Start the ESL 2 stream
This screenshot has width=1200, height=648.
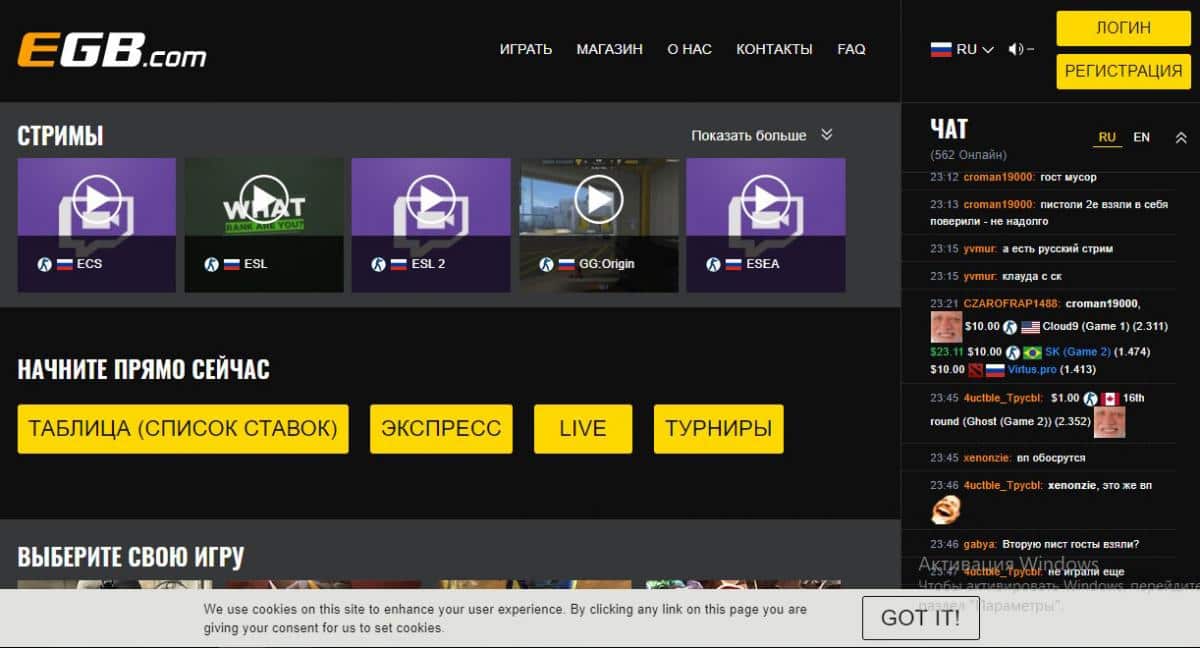click(431, 201)
